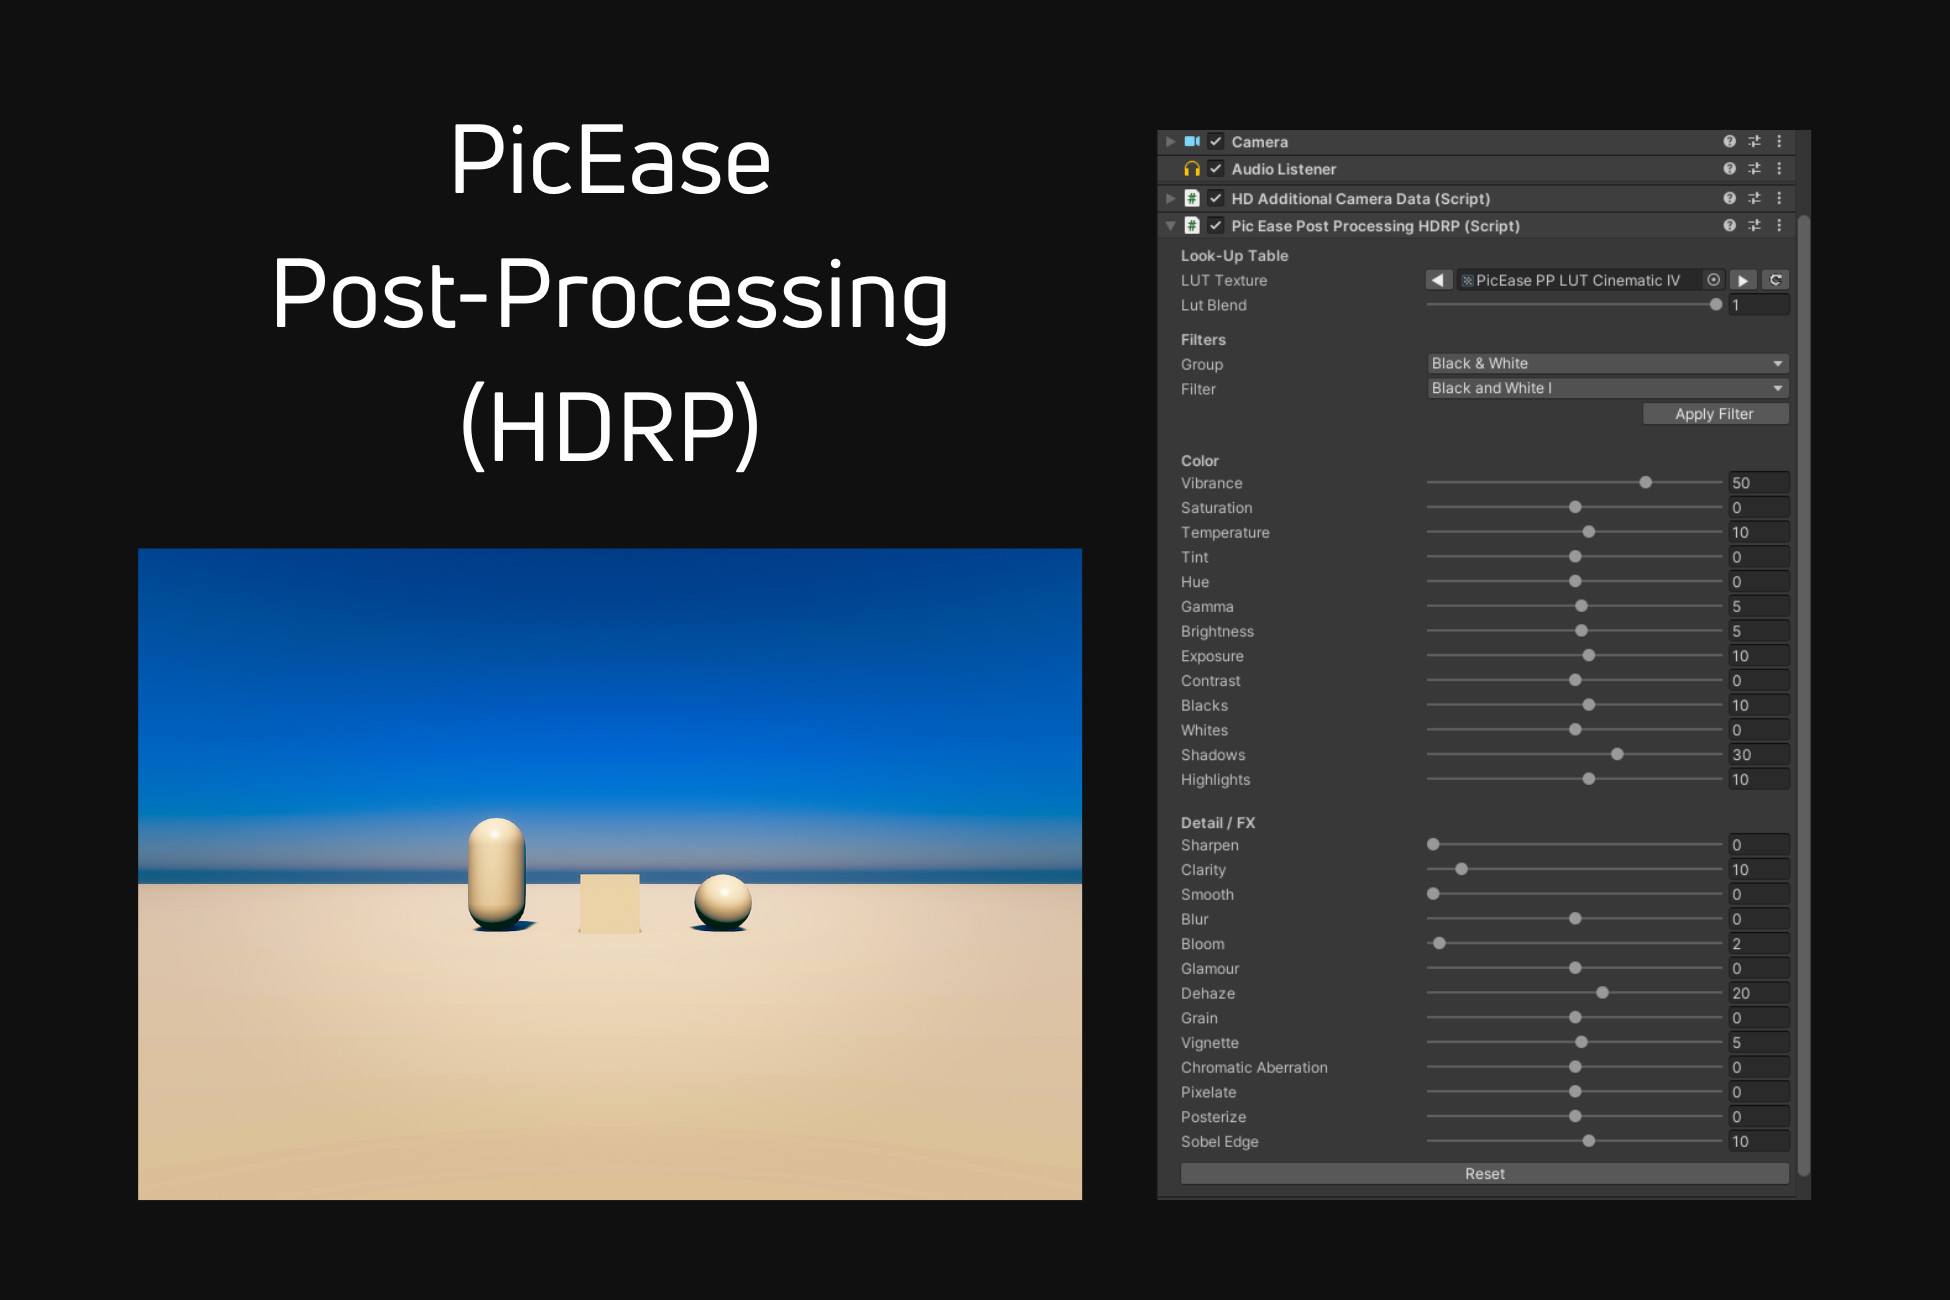This screenshot has height=1300, width=1950.
Task: Open presets for HD Additional Camera Data
Action: coord(1754,198)
